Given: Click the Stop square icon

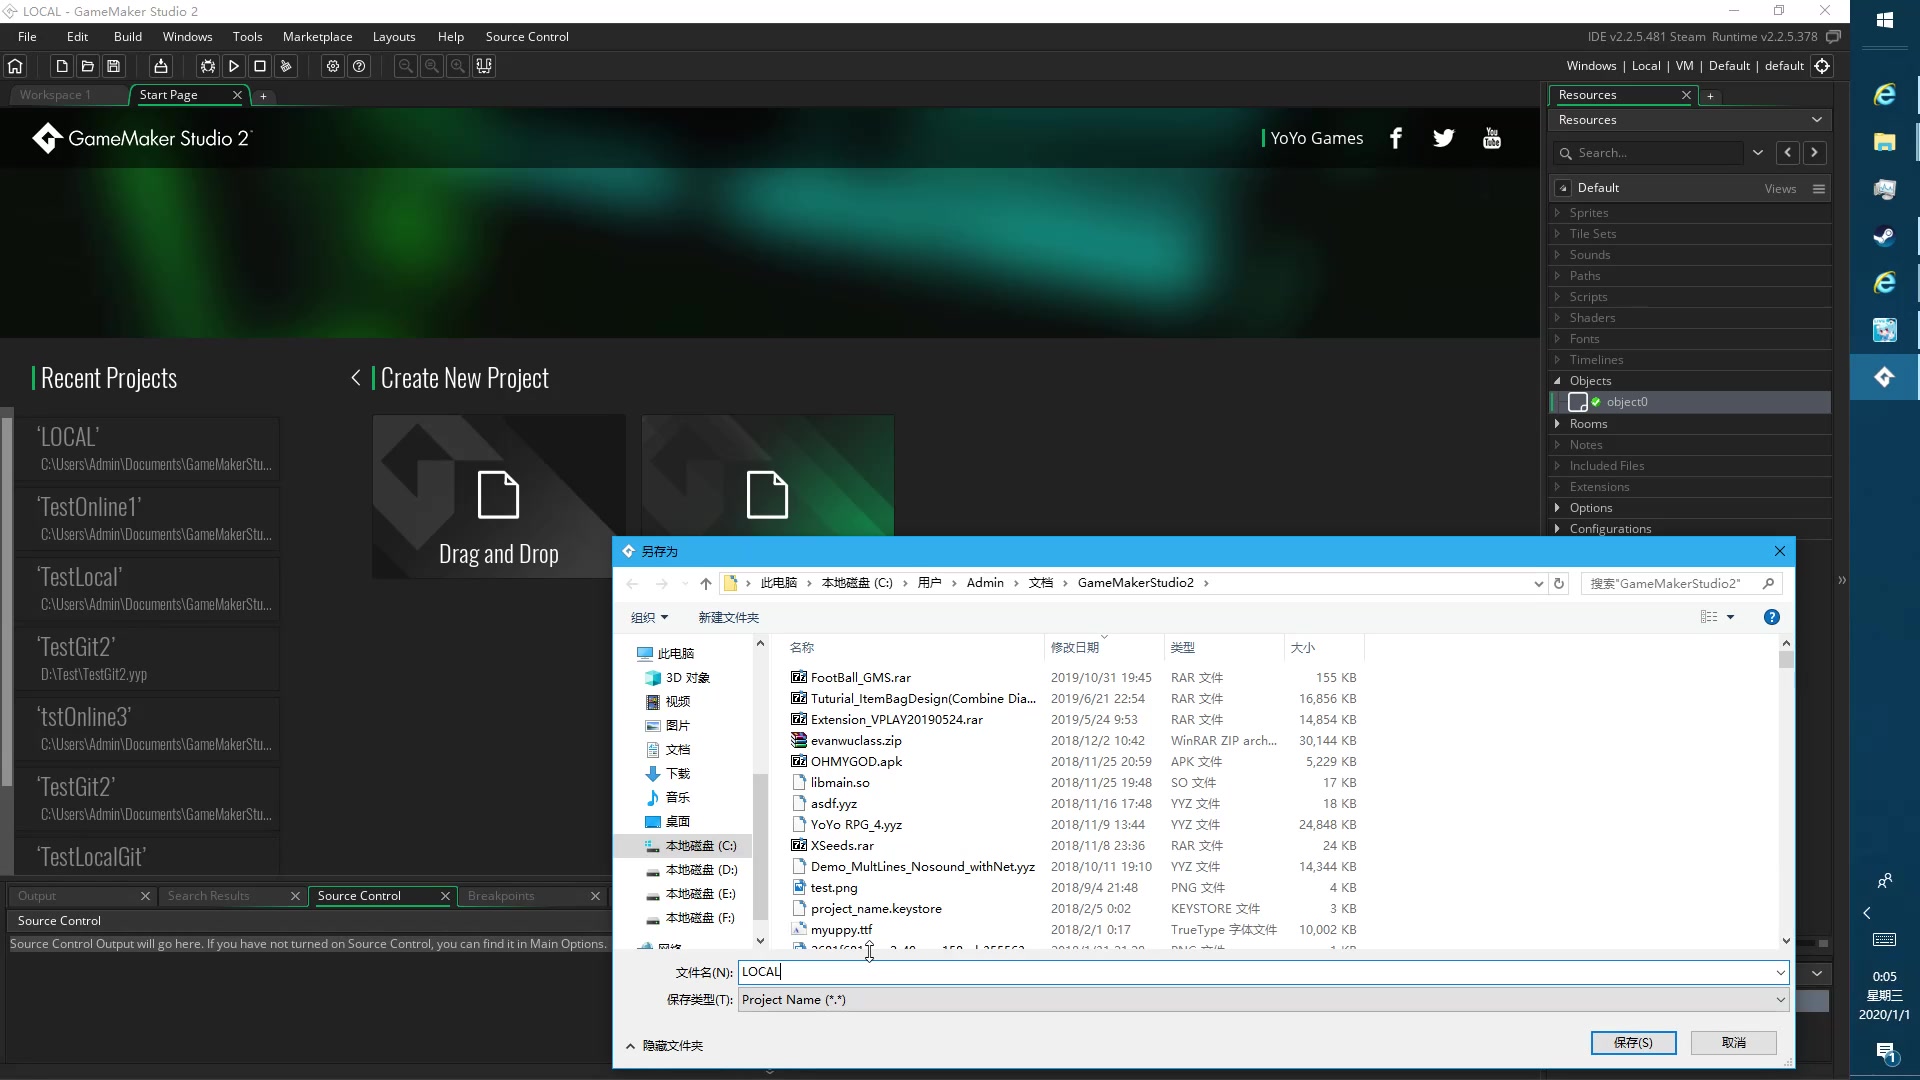Looking at the screenshot, I should coord(260,66).
